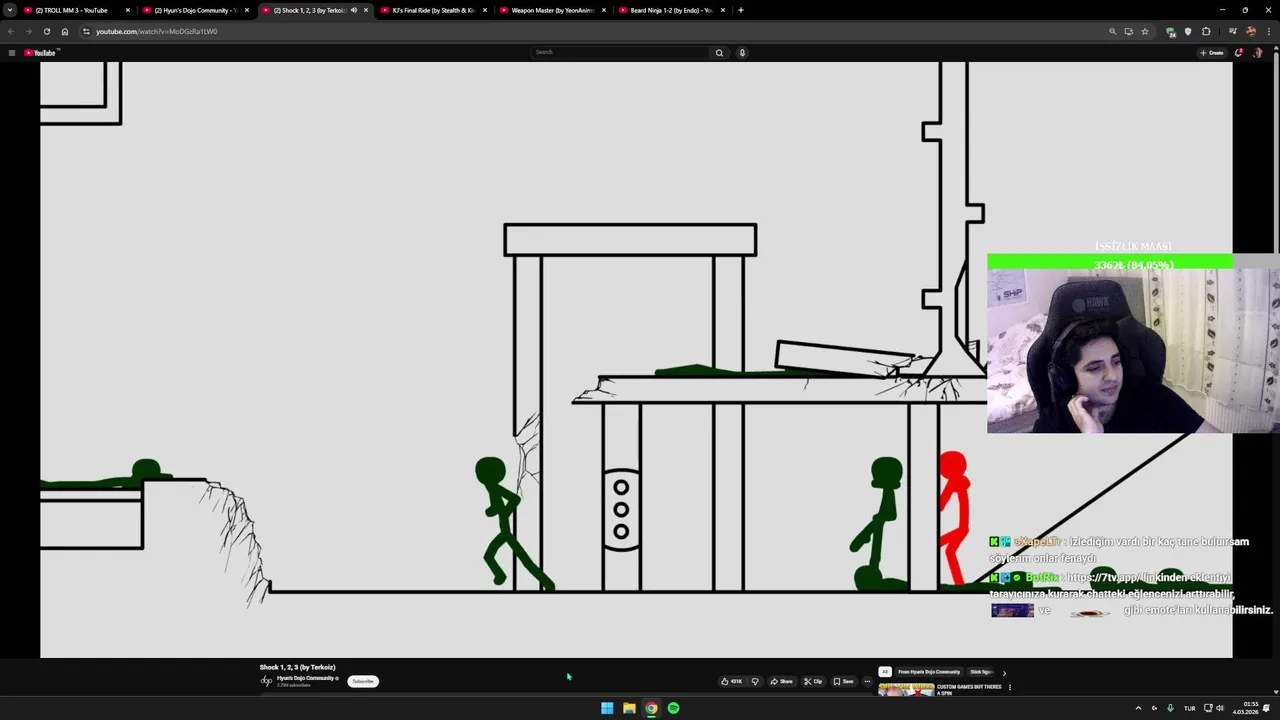This screenshot has height=720, width=1280.
Task: Save the video to playlist
Action: coord(844,681)
